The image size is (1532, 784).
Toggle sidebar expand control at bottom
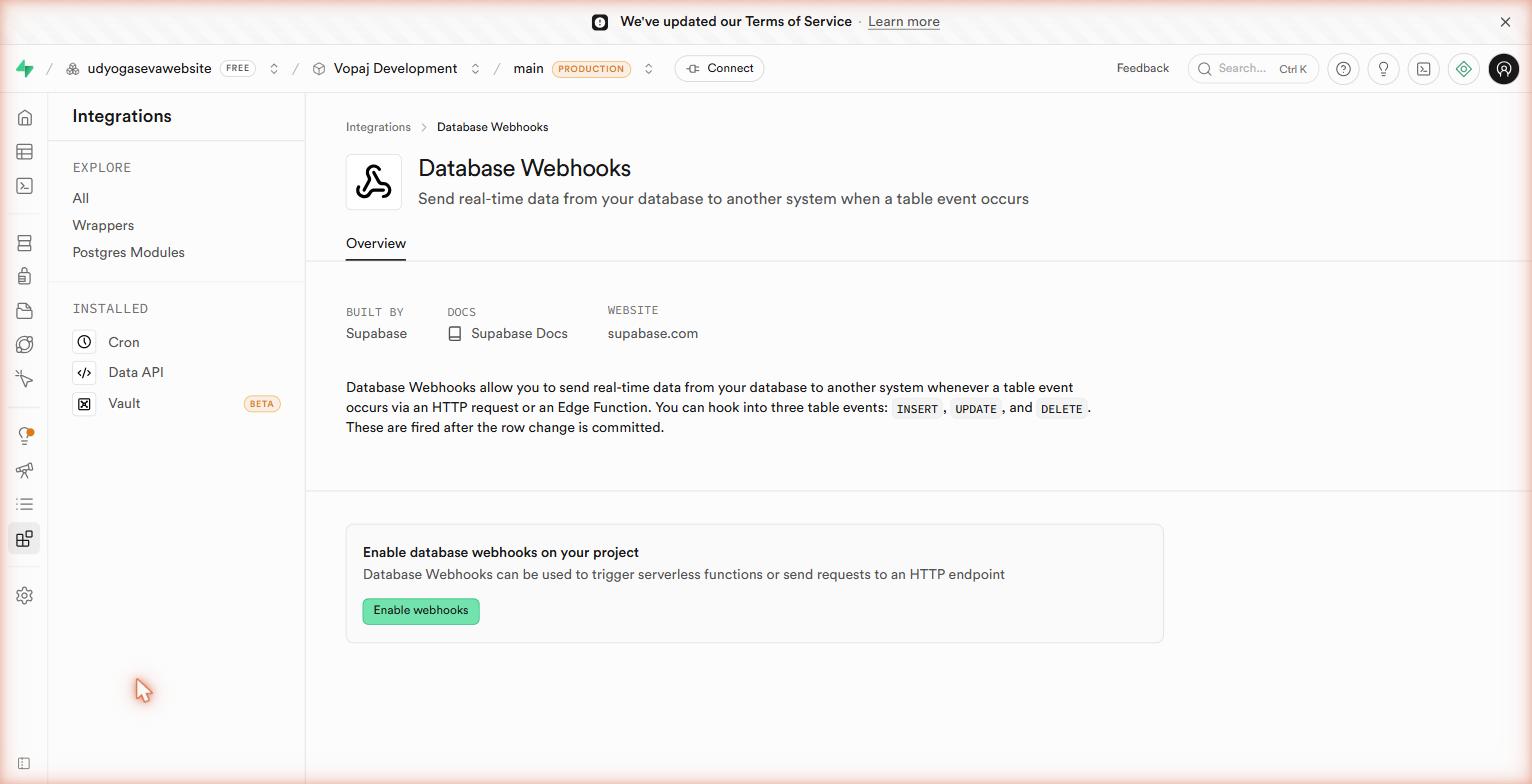(24, 764)
